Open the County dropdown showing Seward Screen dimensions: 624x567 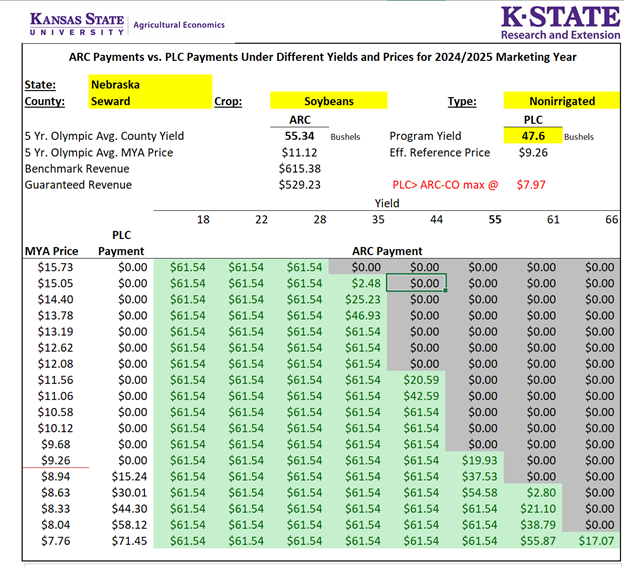click(x=150, y=101)
